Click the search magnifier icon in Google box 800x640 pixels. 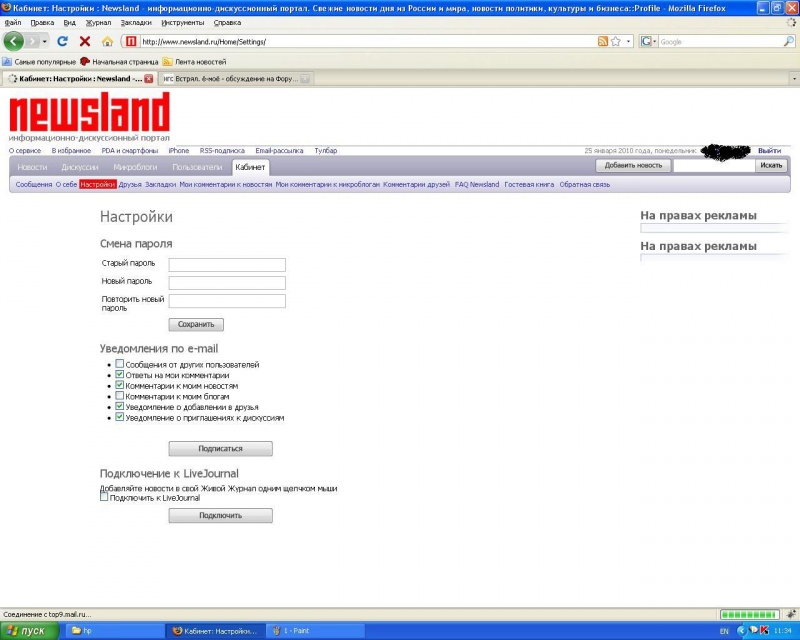pyautogui.click(x=788, y=41)
